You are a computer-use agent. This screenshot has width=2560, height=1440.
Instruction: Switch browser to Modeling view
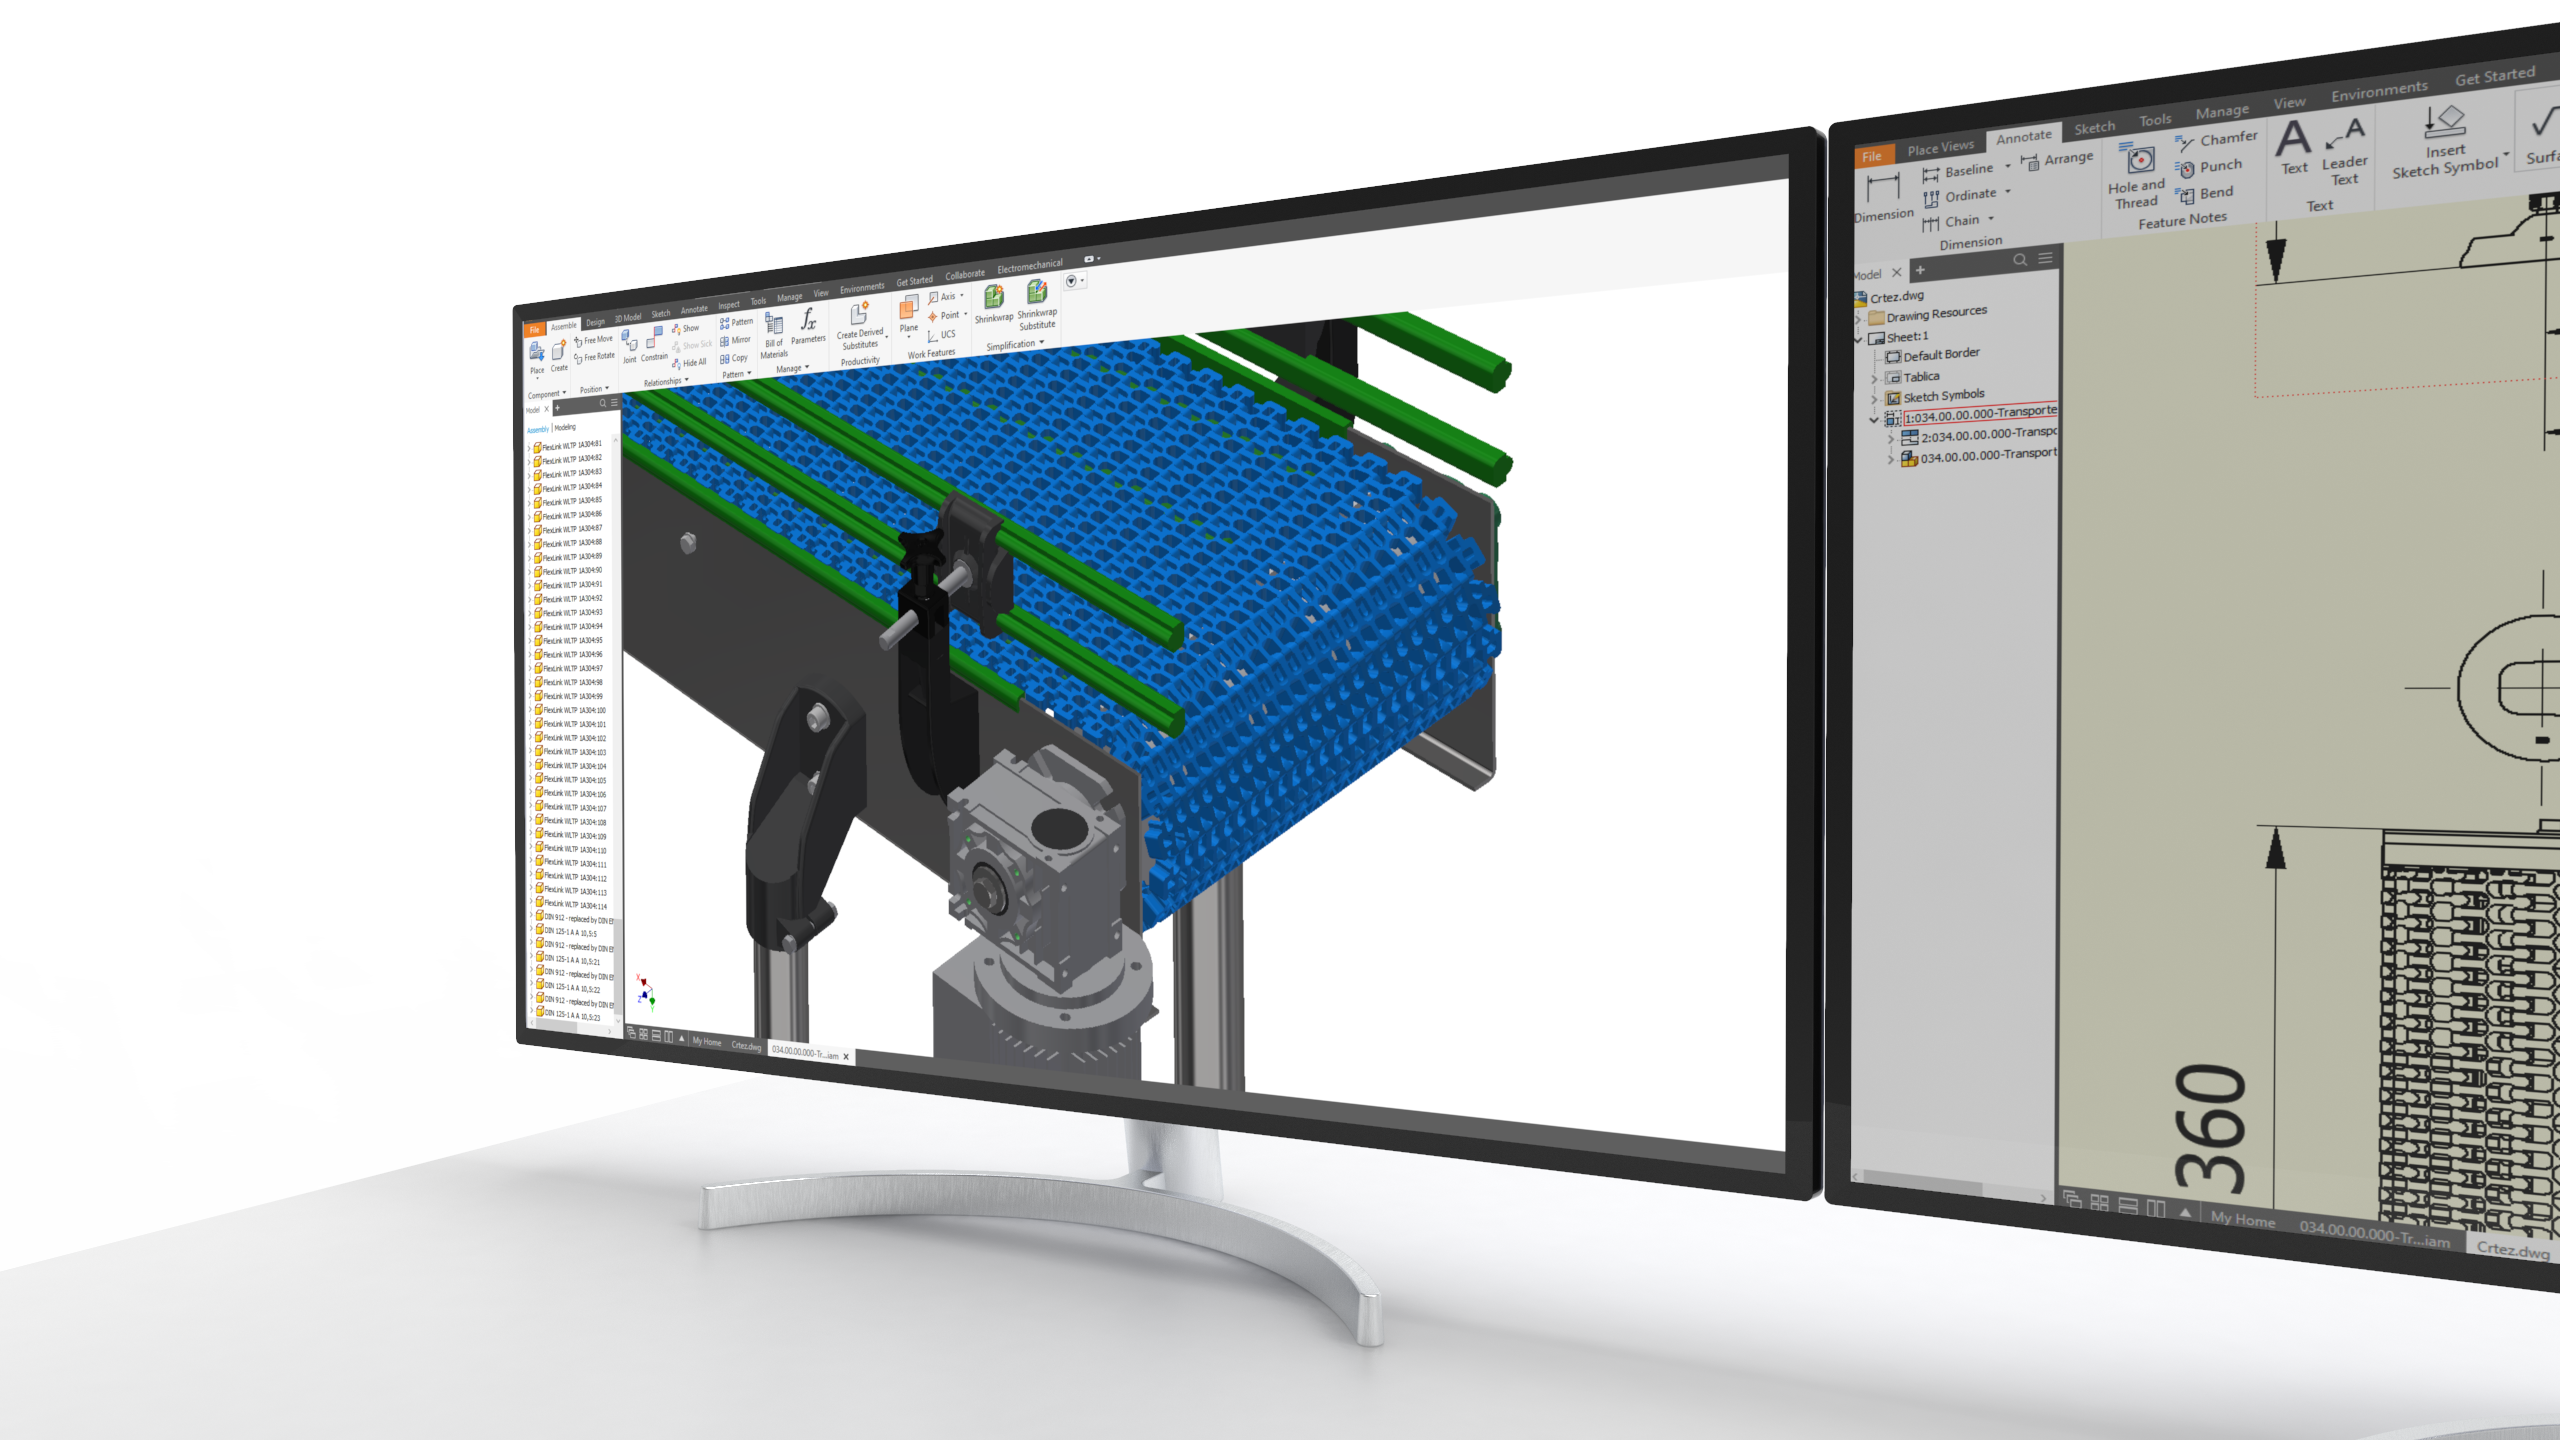[x=565, y=427]
